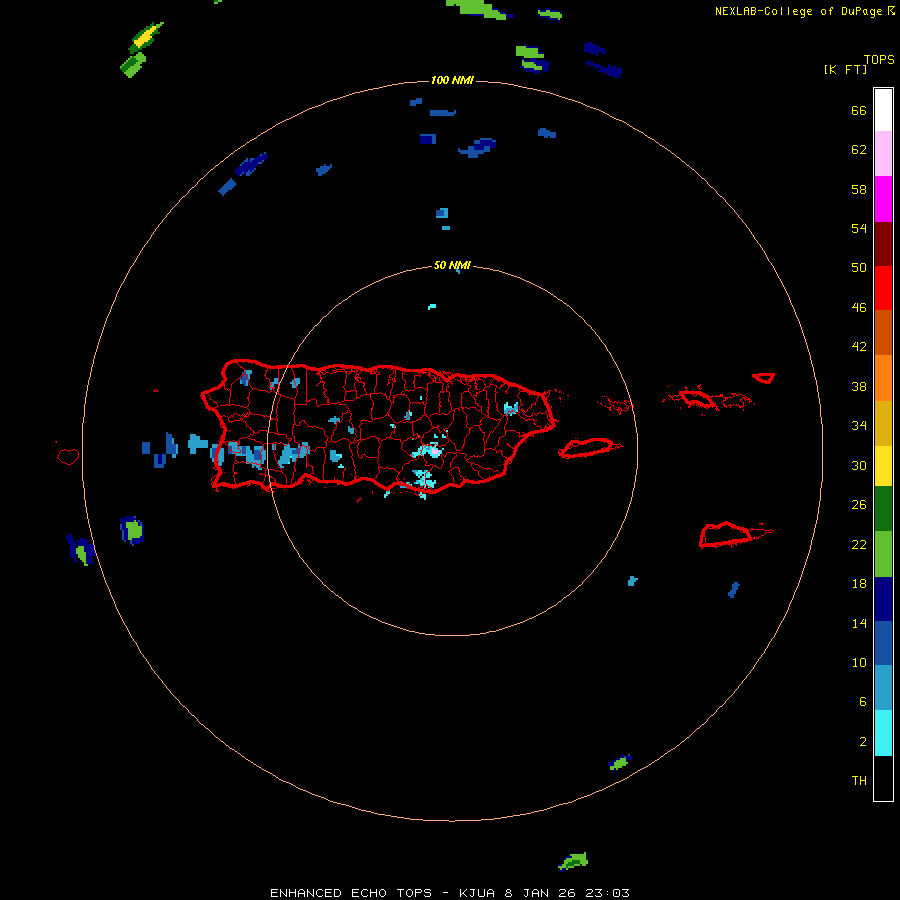Pick the dark orange legend swatch

883,332
